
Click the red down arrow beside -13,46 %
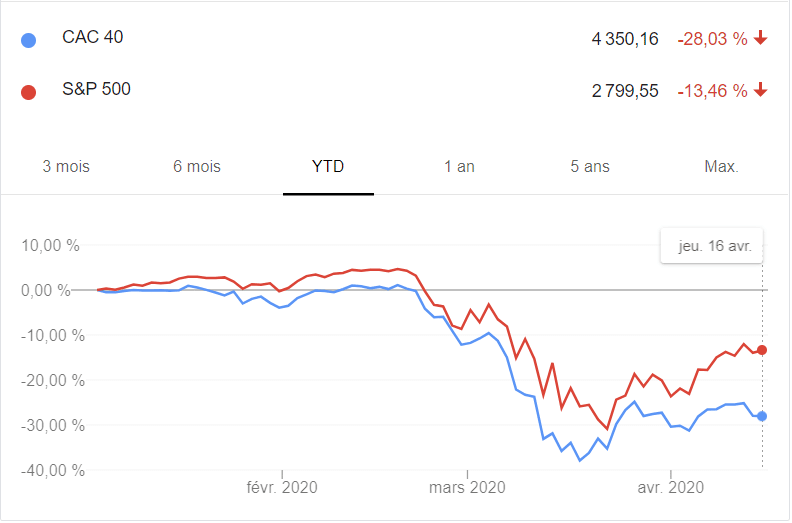(761, 91)
